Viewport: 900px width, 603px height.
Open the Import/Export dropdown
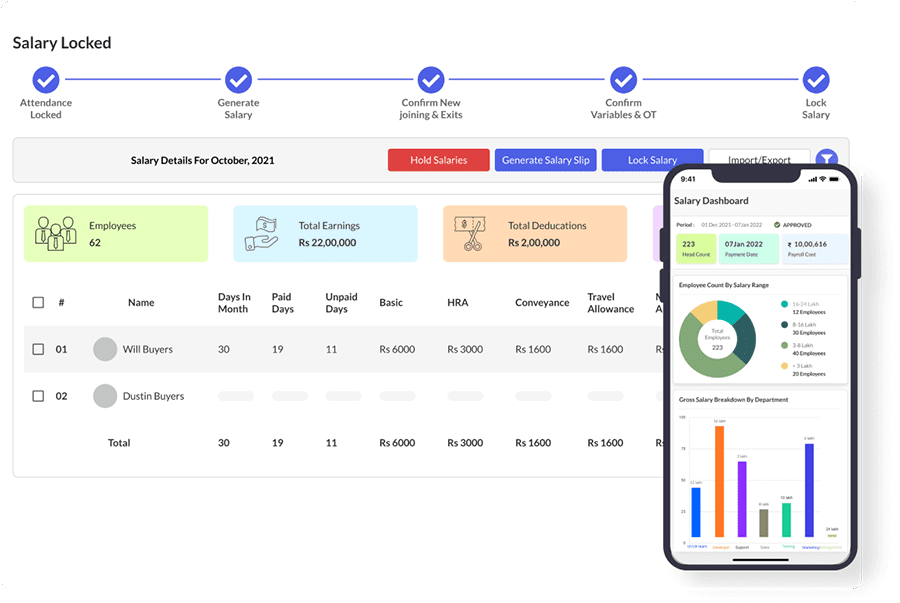[759, 158]
